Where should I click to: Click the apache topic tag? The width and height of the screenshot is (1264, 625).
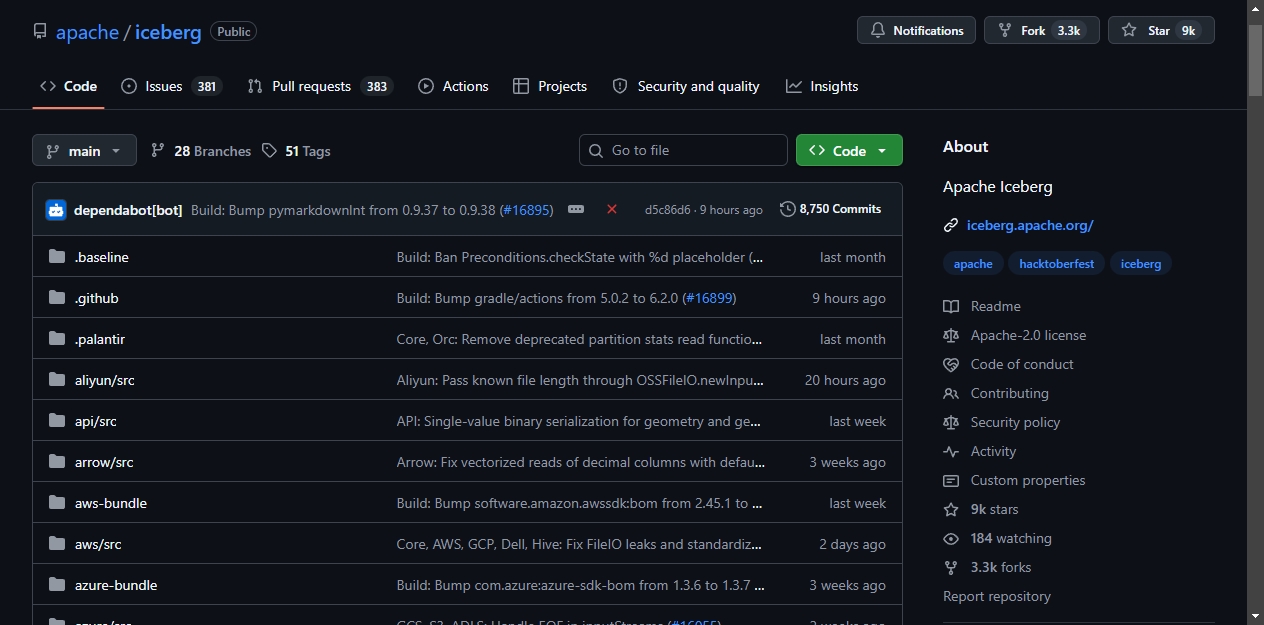click(x=973, y=264)
